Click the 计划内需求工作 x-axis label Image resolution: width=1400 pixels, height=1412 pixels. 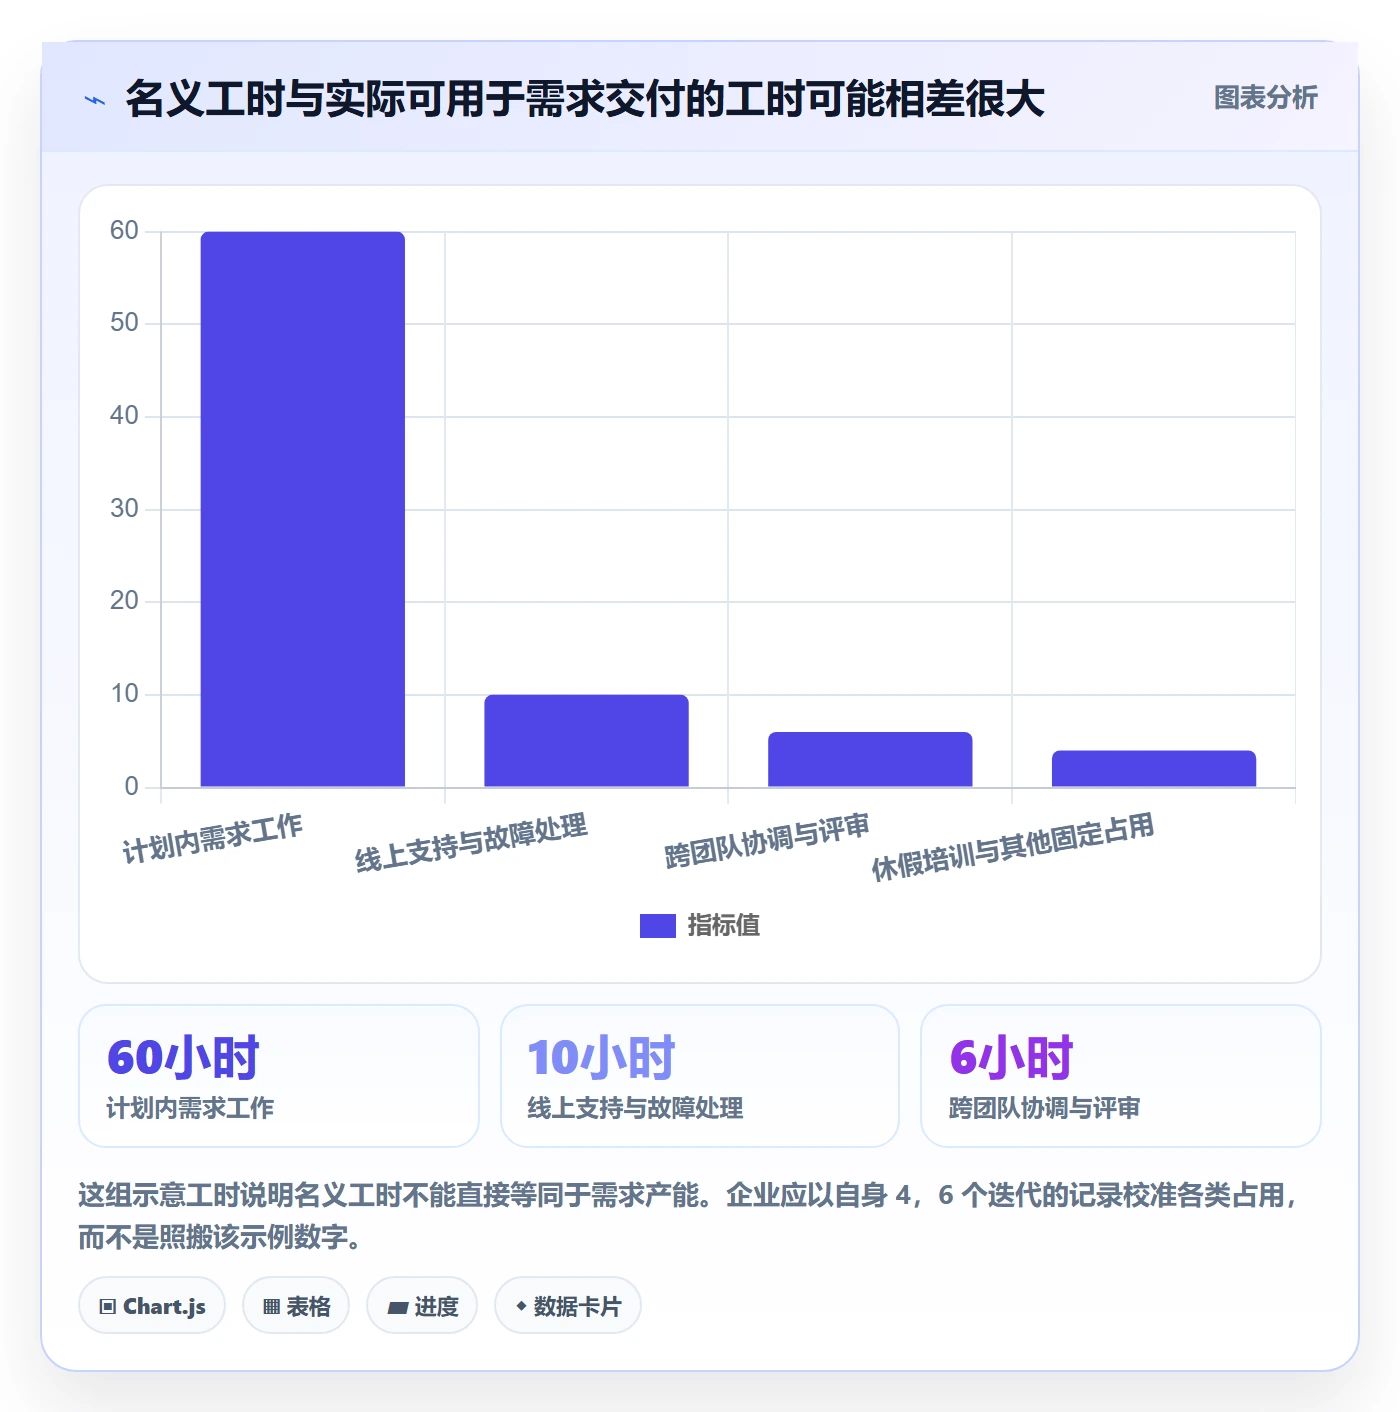[213, 839]
